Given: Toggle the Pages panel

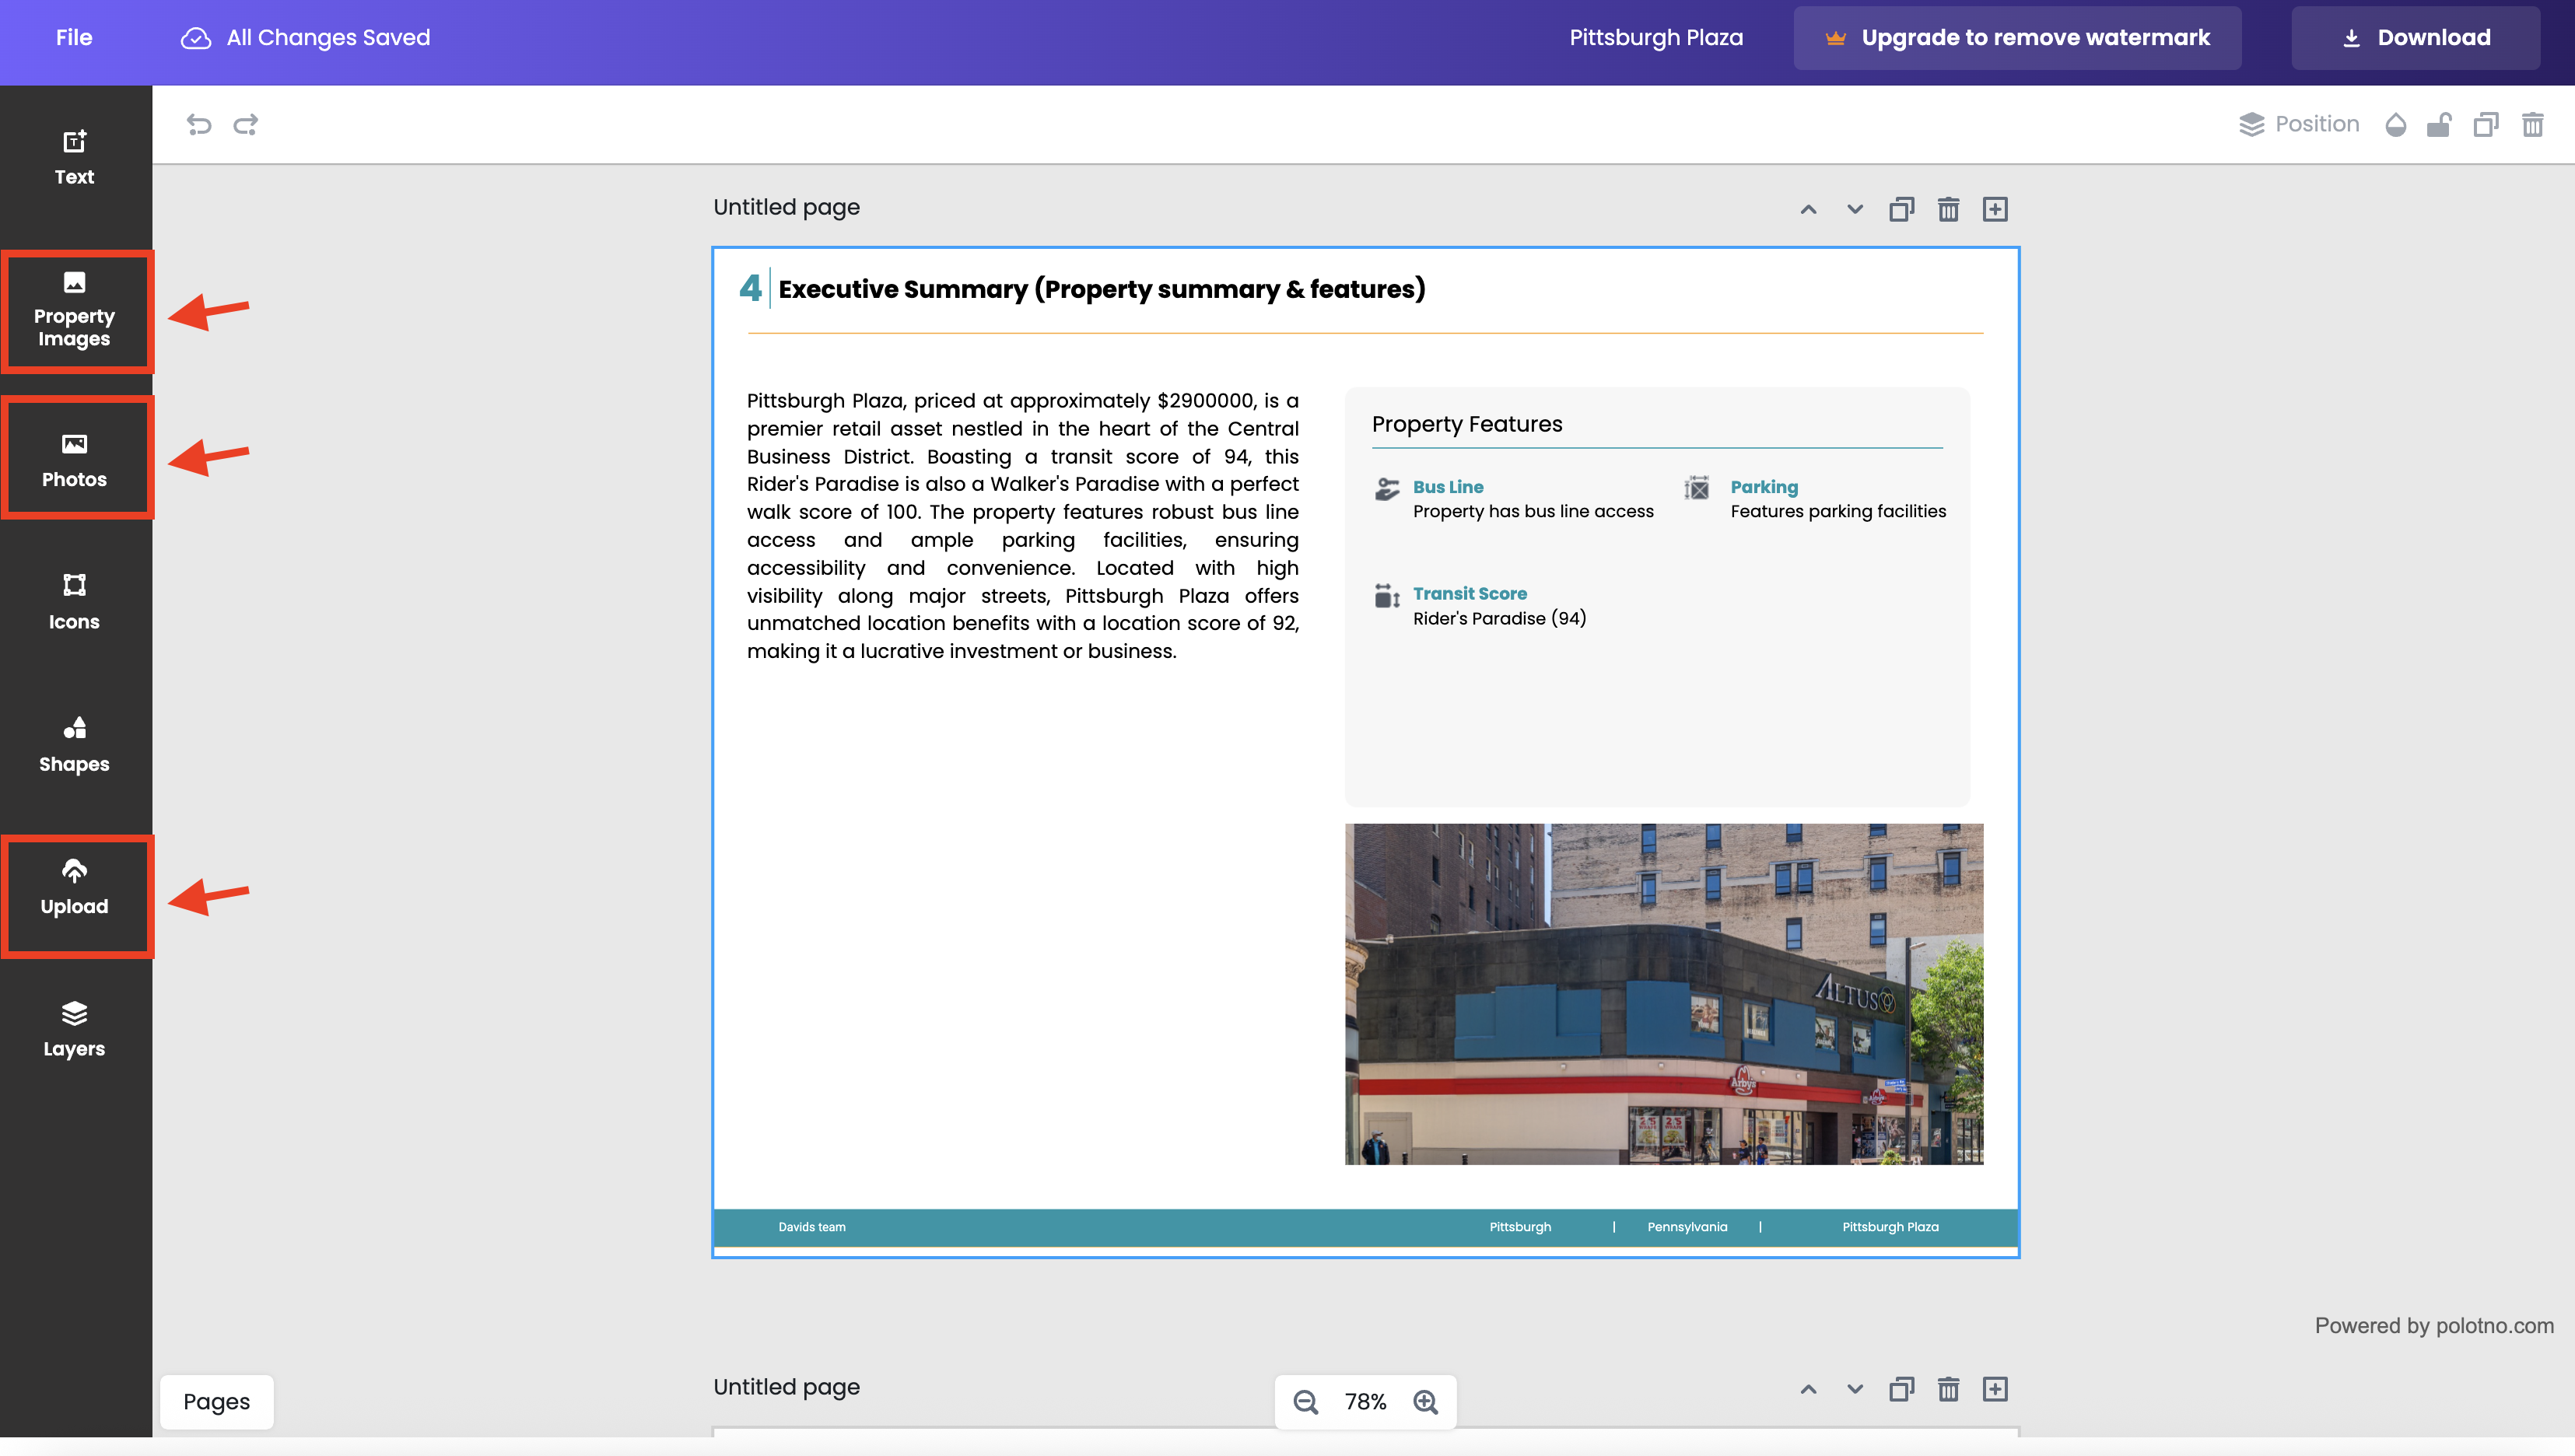Looking at the screenshot, I should coord(216,1401).
